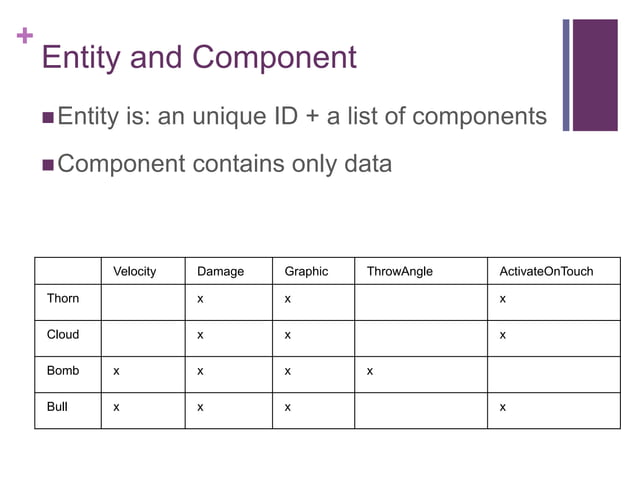Viewport: 638px width, 478px height.
Task: Click the x in Bomb's ThrowAngle cell
Action: pyautogui.click(x=369, y=372)
